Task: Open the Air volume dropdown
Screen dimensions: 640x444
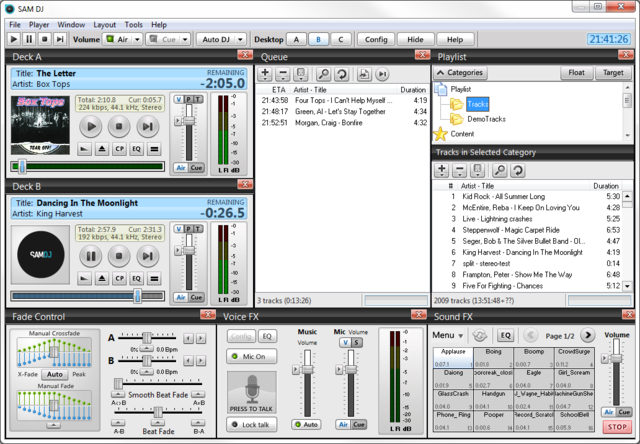Action: pyautogui.click(x=138, y=40)
